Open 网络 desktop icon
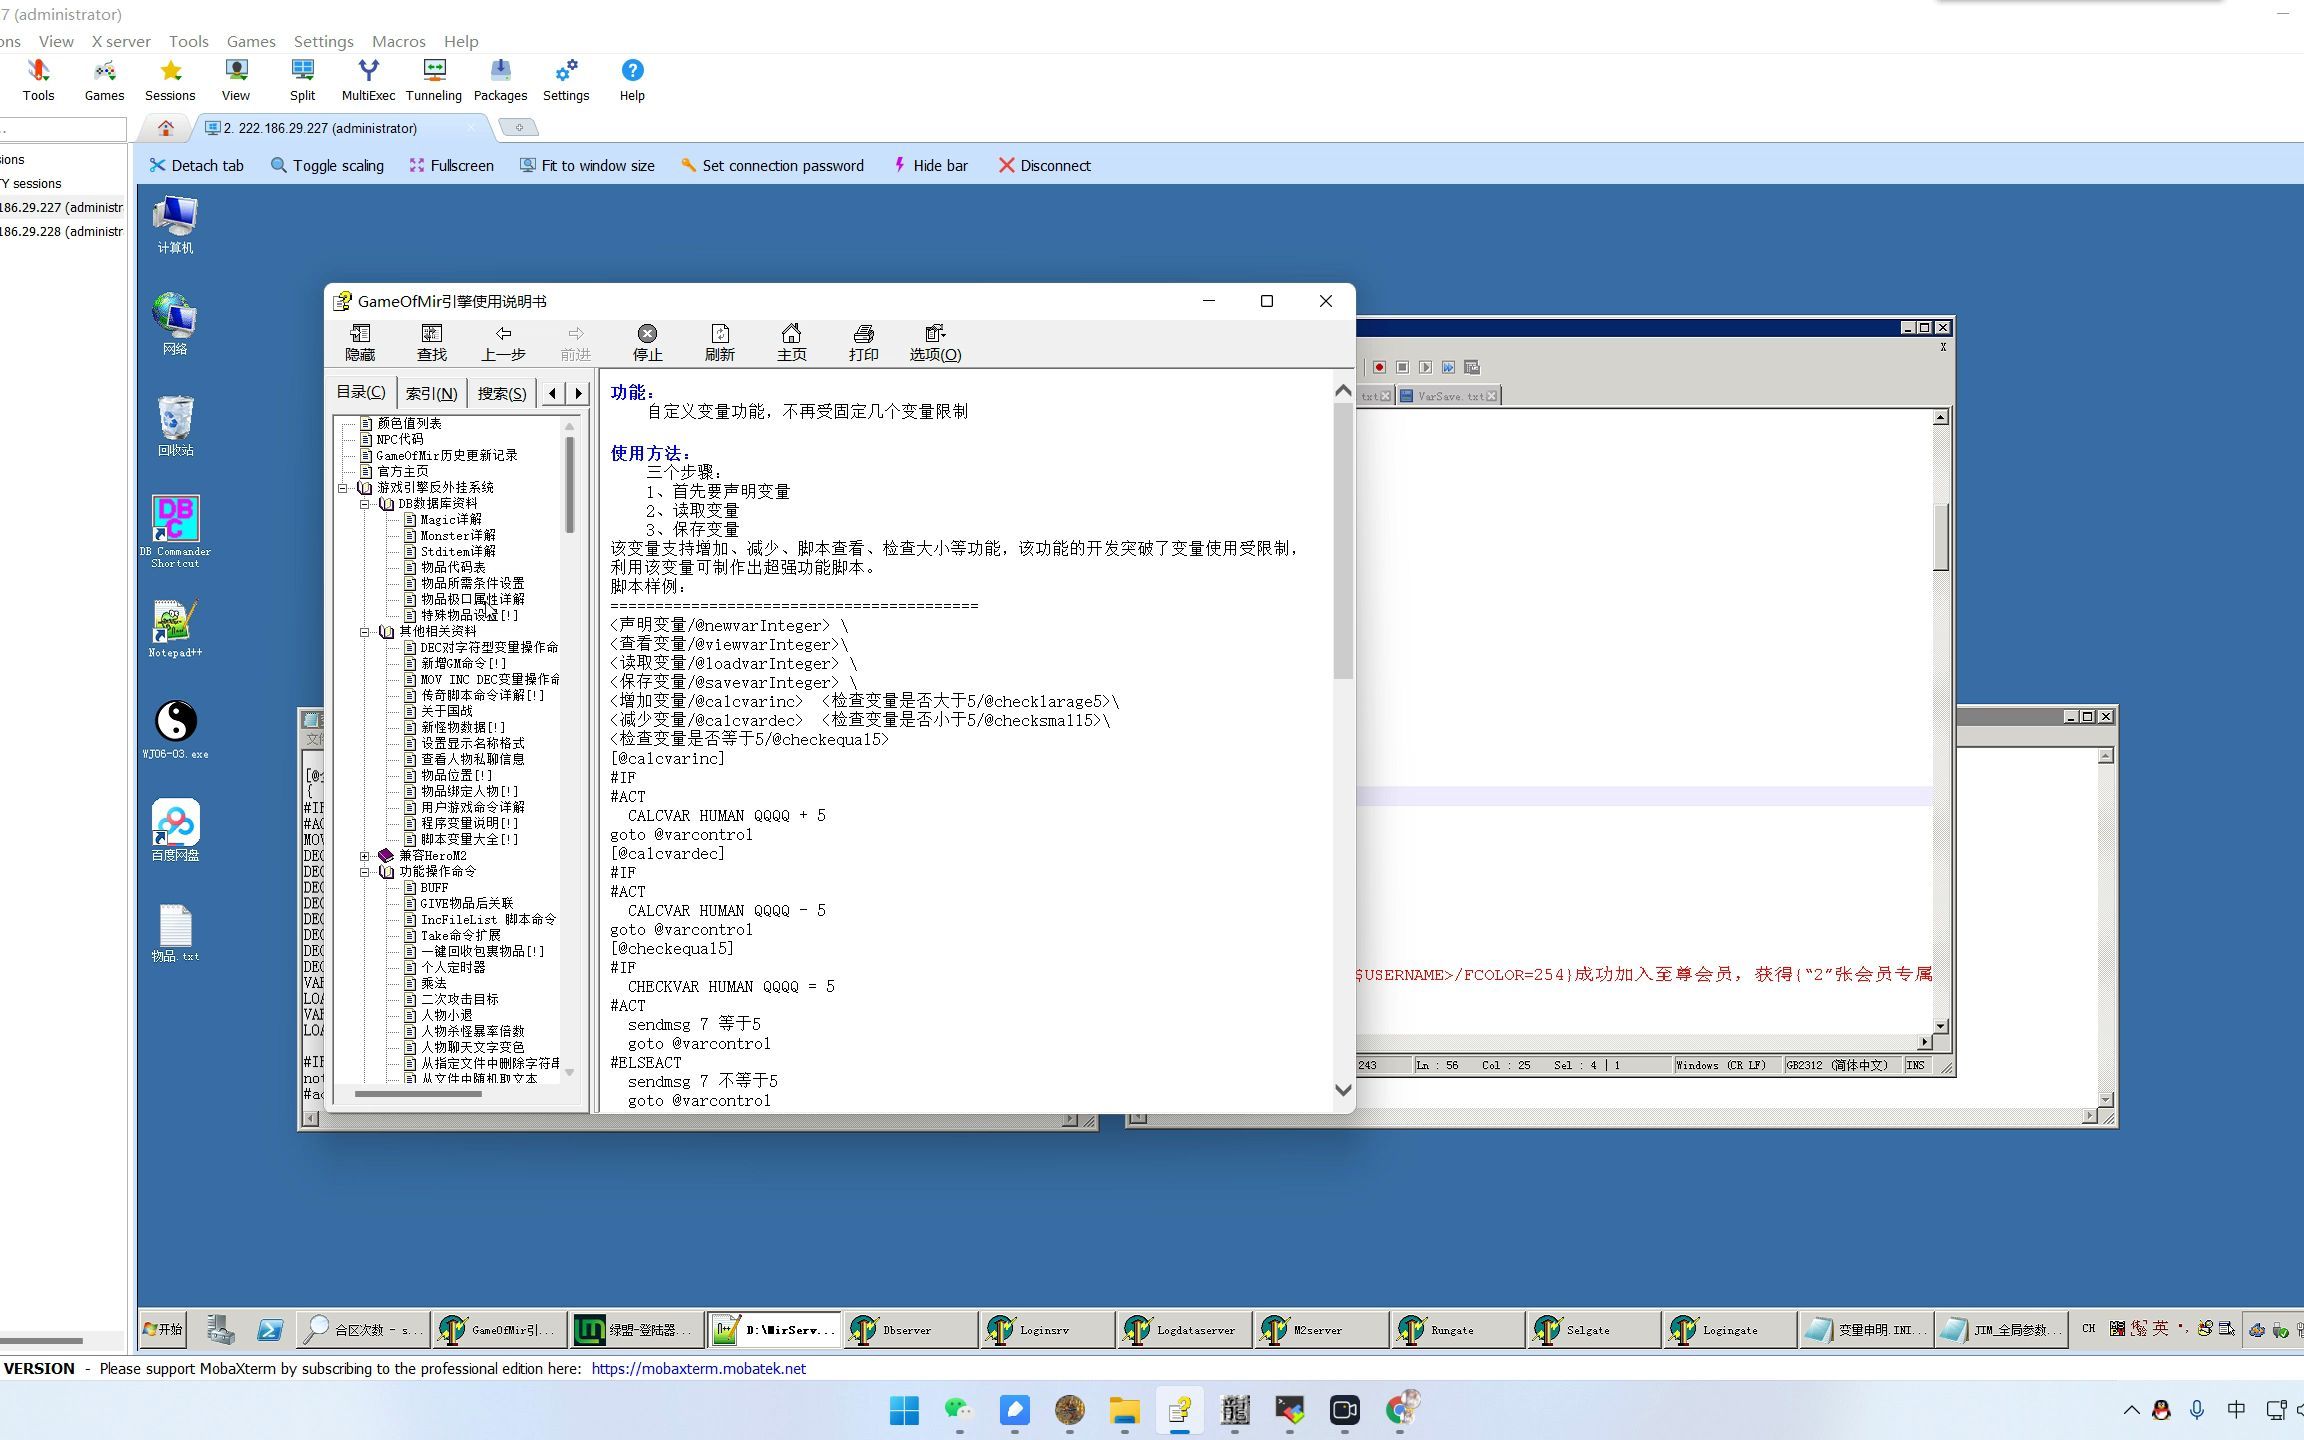Image resolution: width=2304 pixels, height=1440 pixels. 175,324
